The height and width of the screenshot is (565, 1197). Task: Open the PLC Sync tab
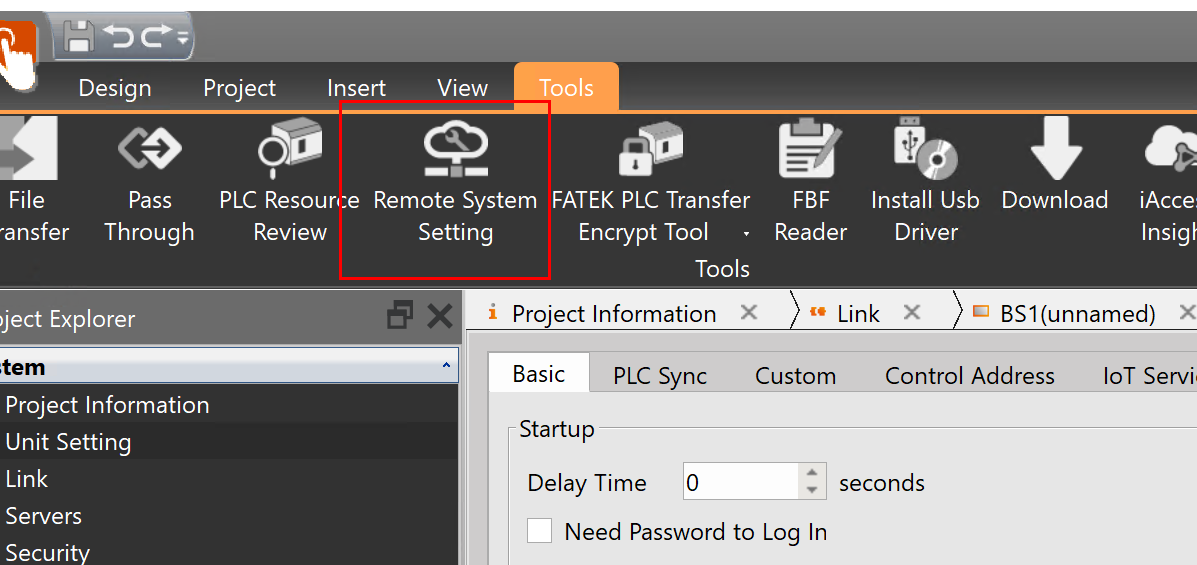coord(659,376)
